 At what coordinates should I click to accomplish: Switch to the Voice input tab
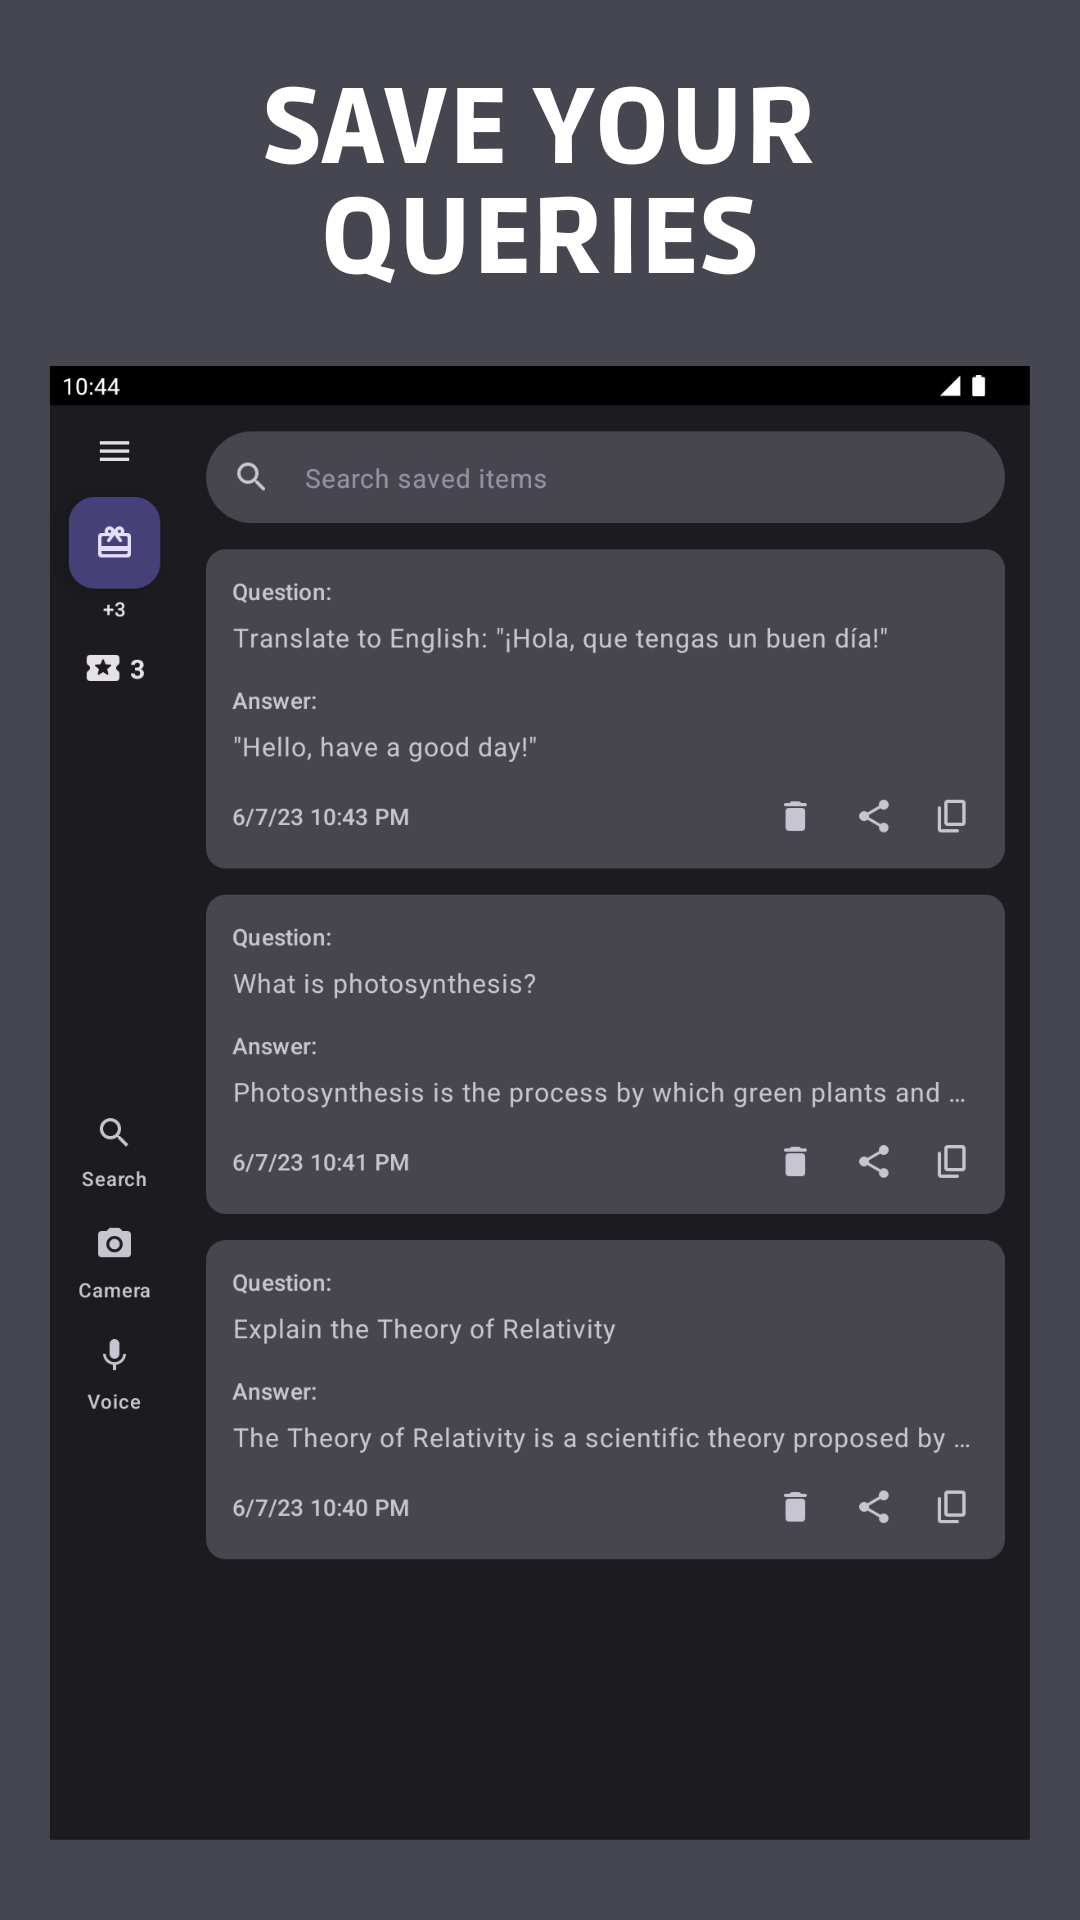point(114,1375)
